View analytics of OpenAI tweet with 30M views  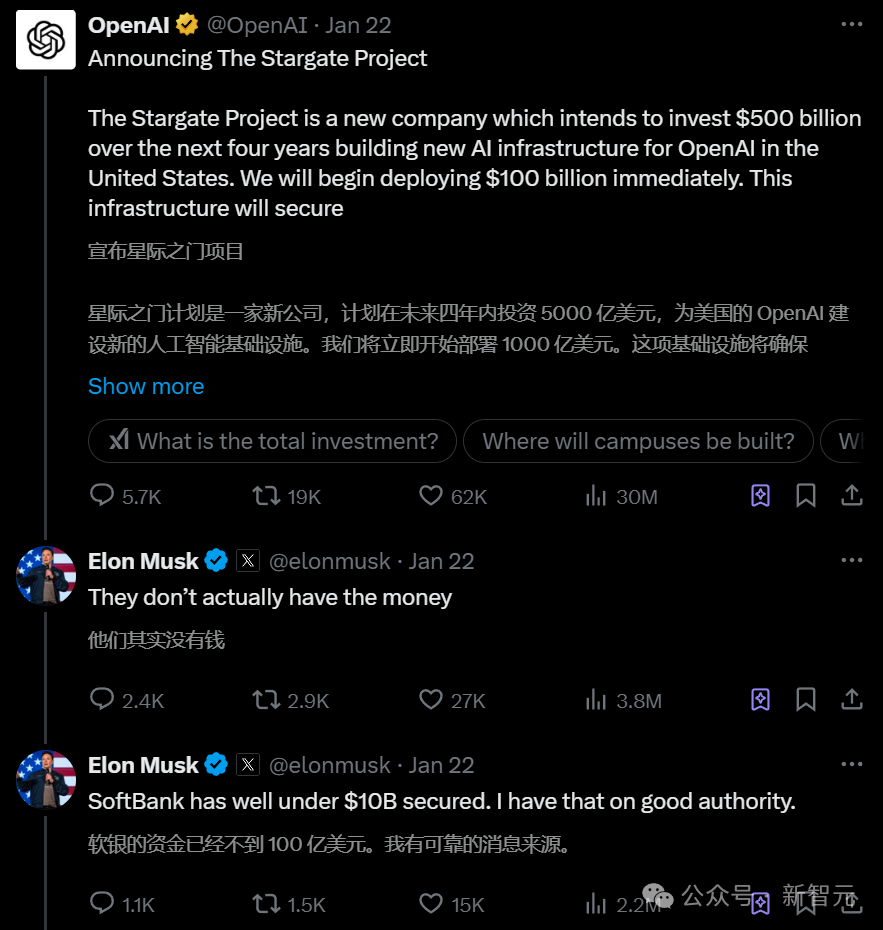tap(597, 495)
